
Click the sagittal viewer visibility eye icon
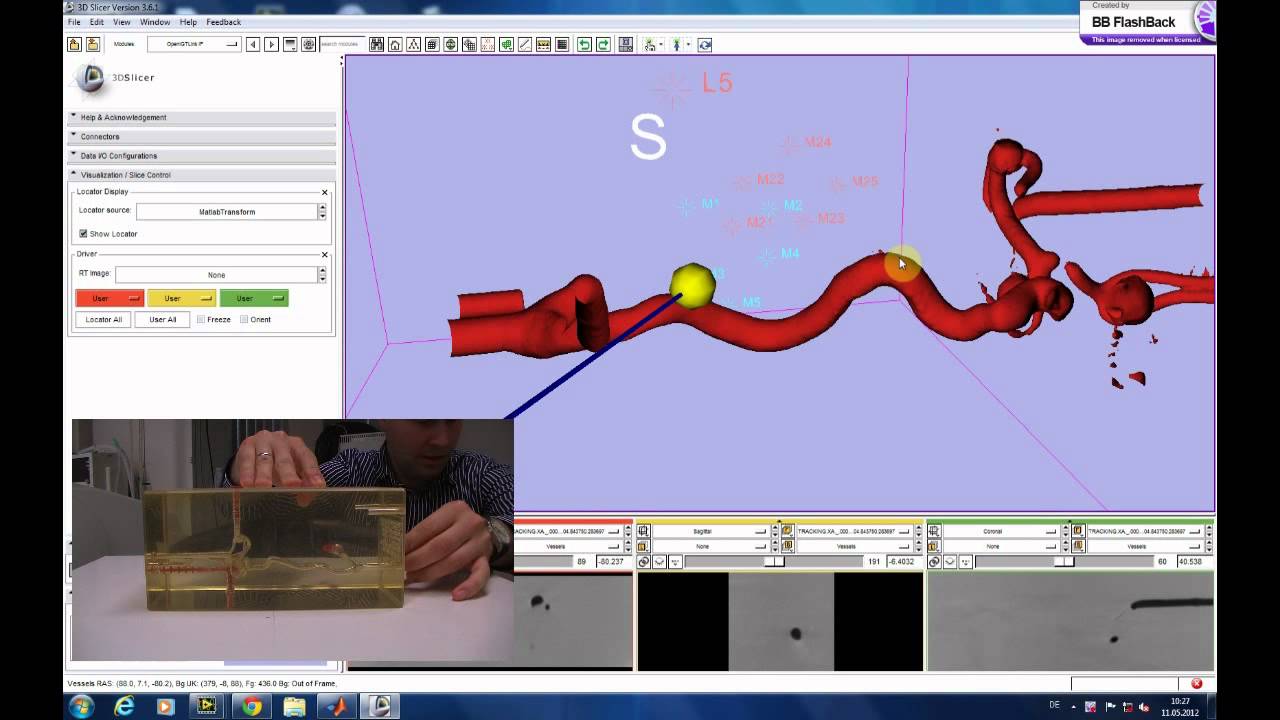659,562
